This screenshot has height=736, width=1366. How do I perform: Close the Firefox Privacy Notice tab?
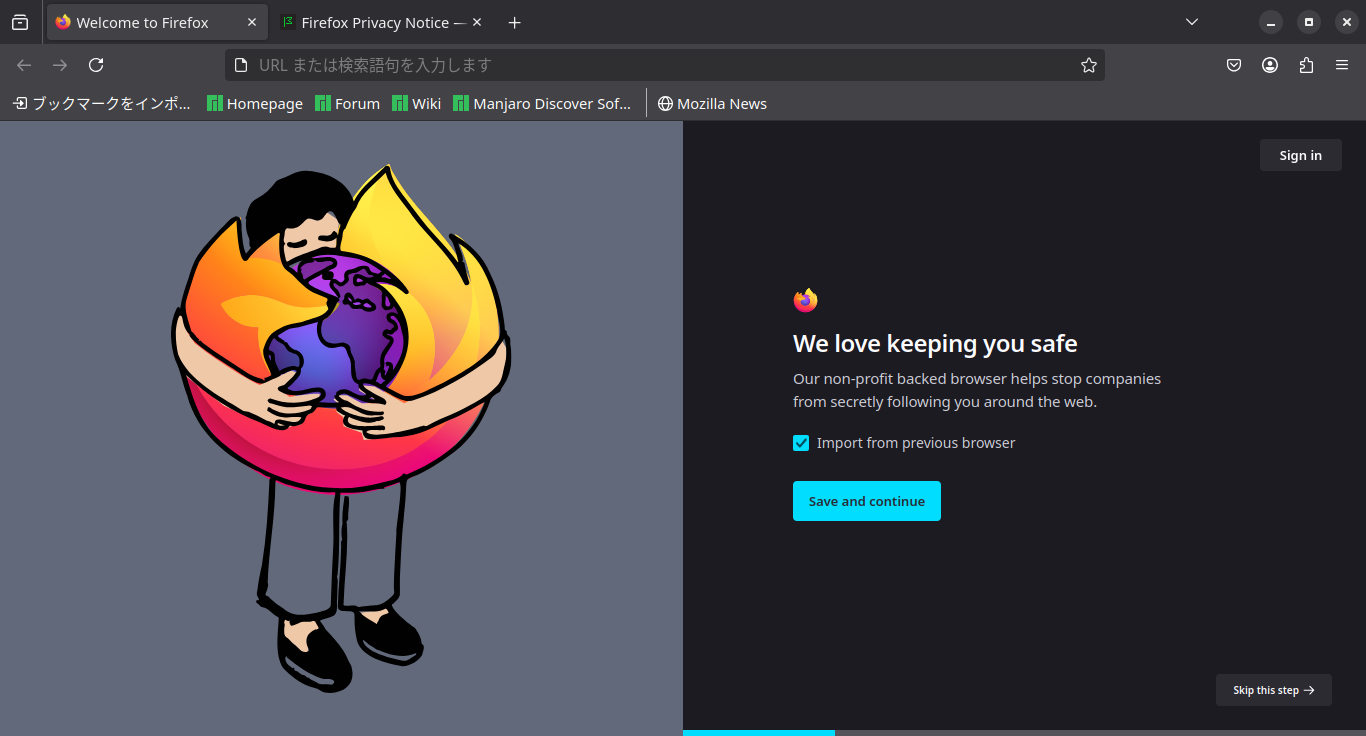point(477,22)
